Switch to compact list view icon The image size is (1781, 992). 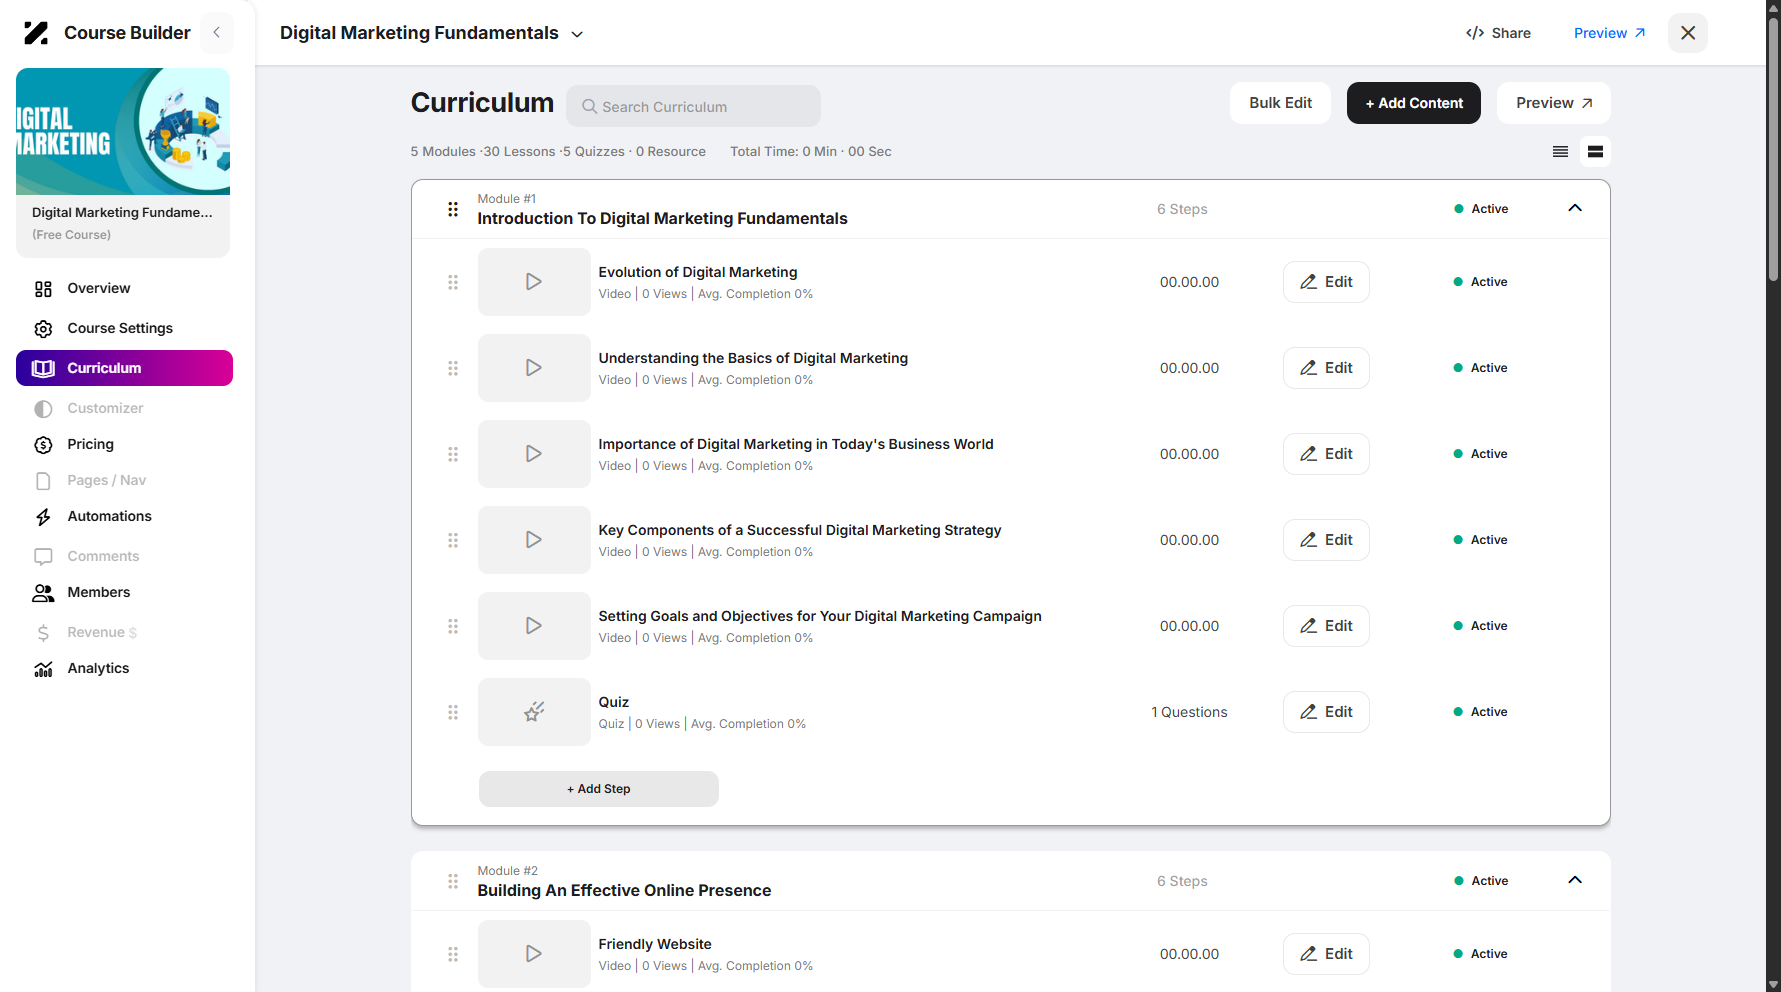[1560, 152]
